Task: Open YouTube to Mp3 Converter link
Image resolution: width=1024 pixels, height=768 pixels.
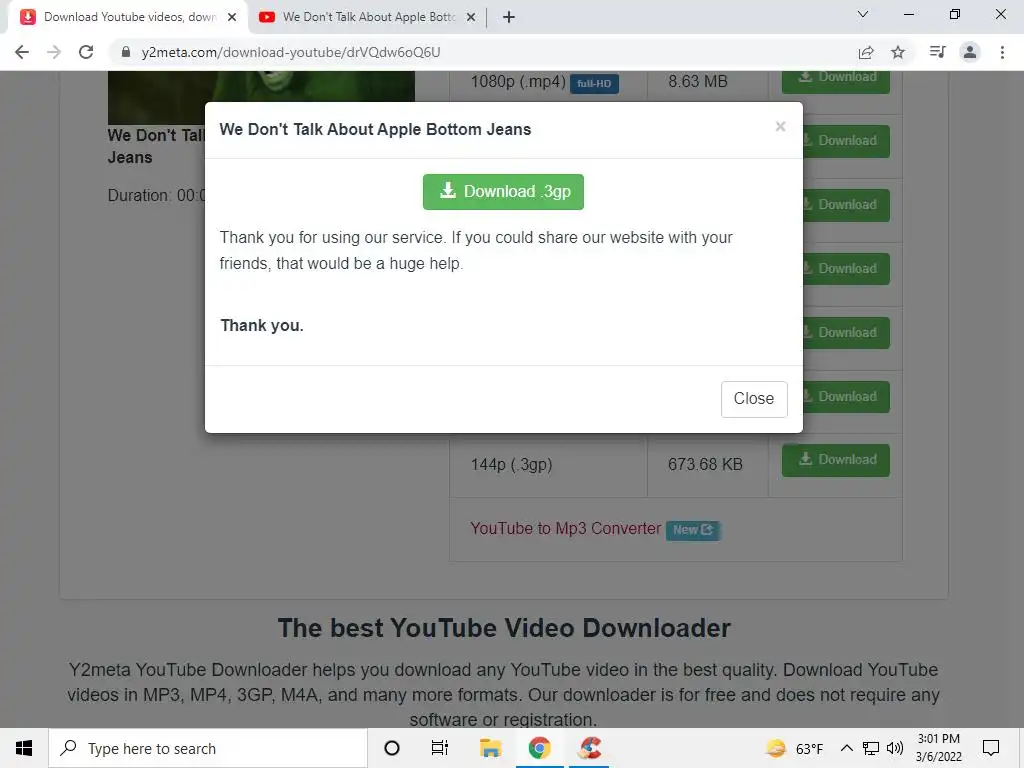Action: pos(566,528)
